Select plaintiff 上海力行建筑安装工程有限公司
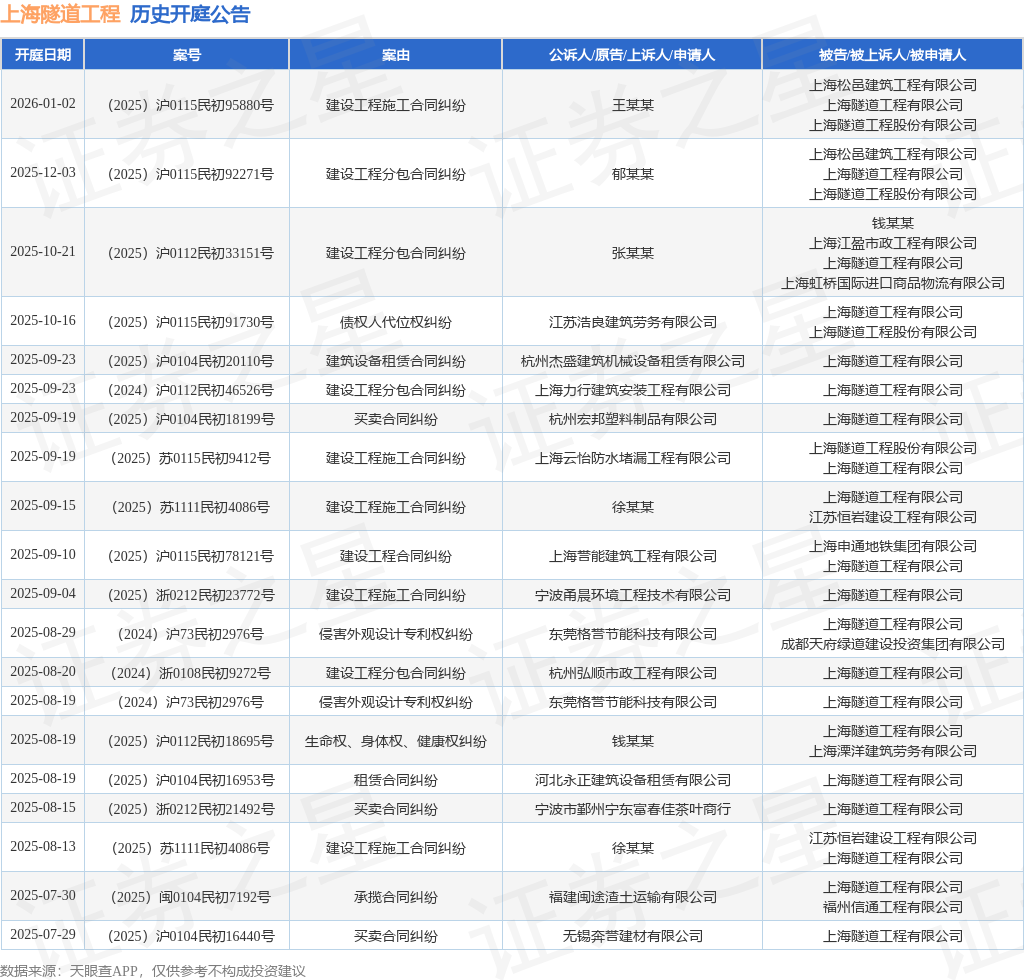Viewport: 1024px width, 980px height. 633,390
